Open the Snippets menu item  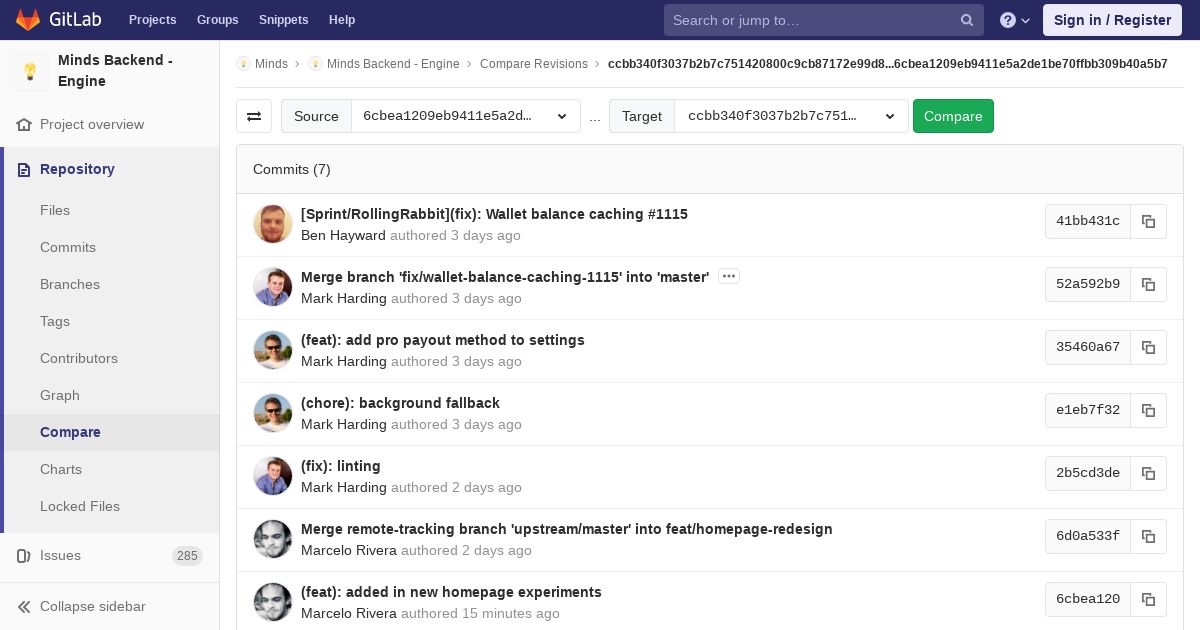click(x=283, y=20)
